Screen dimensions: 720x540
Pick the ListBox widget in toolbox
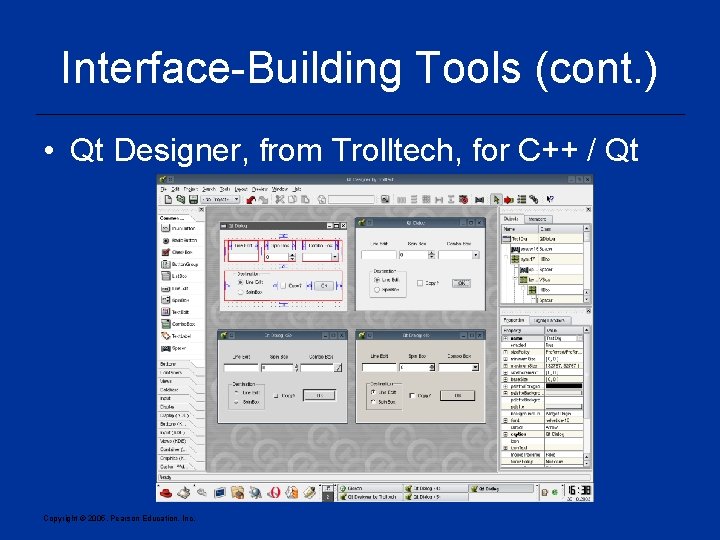tap(174, 276)
